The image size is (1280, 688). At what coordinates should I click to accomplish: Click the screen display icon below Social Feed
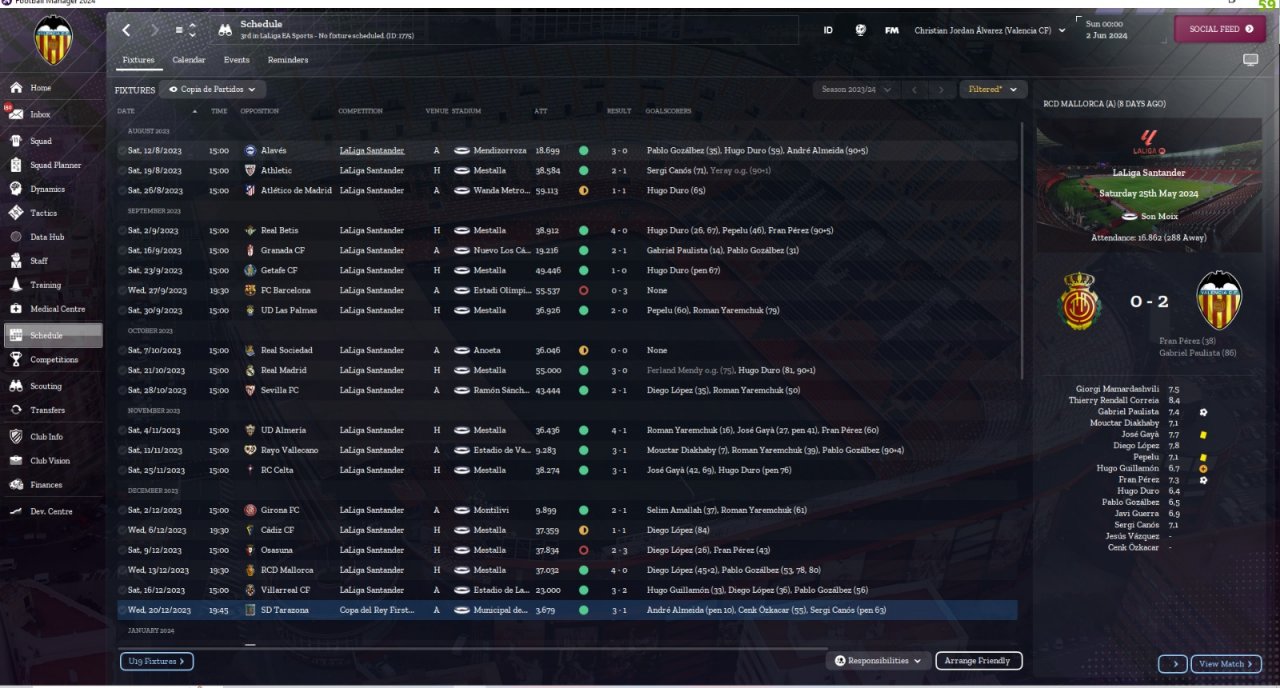click(x=1250, y=60)
